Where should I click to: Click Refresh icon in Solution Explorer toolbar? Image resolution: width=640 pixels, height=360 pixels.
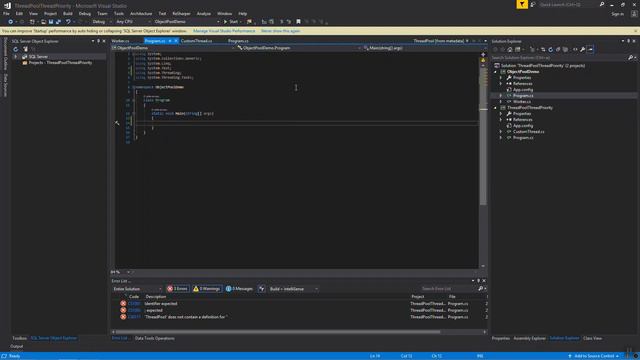click(x=550, y=49)
